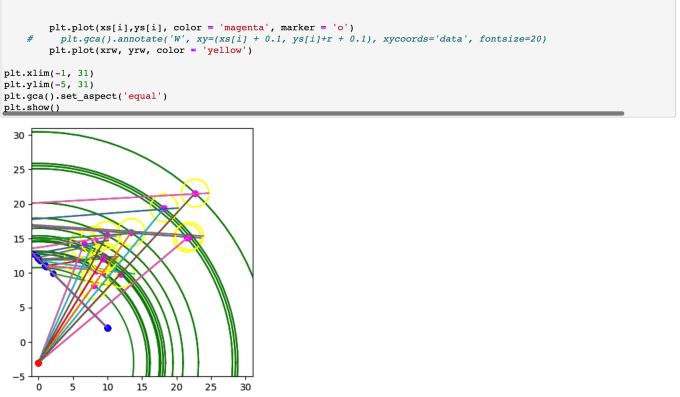Click the magenta point on the blue horizontal line
Viewport: 680px width, 397px height.
[x=164, y=209]
